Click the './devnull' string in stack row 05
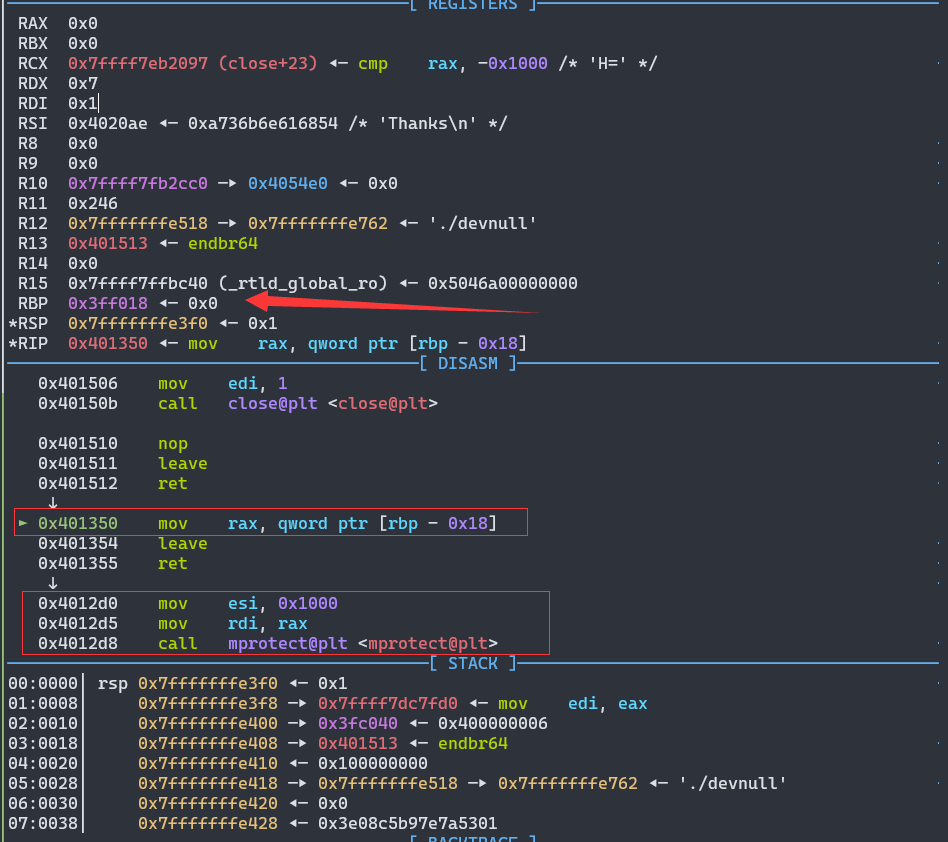The height and width of the screenshot is (842, 948). point(732,783)
